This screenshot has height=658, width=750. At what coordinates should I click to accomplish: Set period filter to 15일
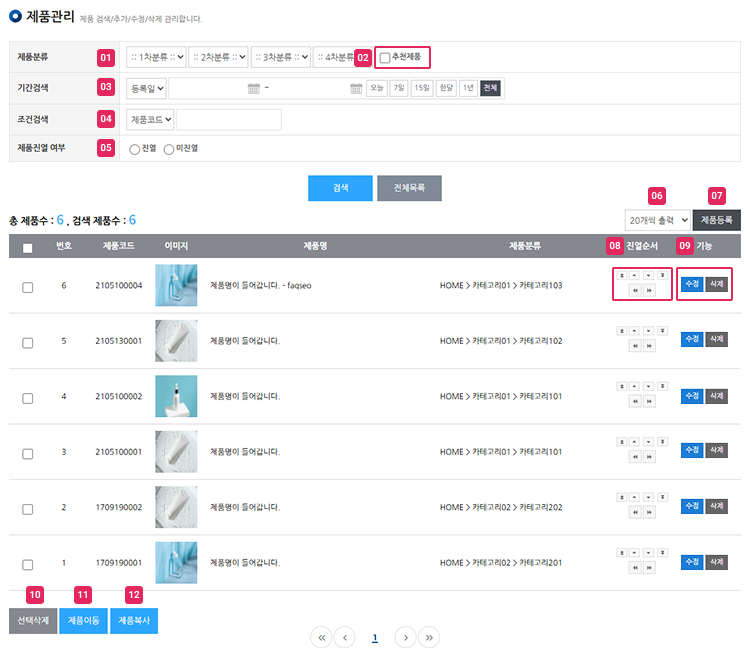[421, 88]
